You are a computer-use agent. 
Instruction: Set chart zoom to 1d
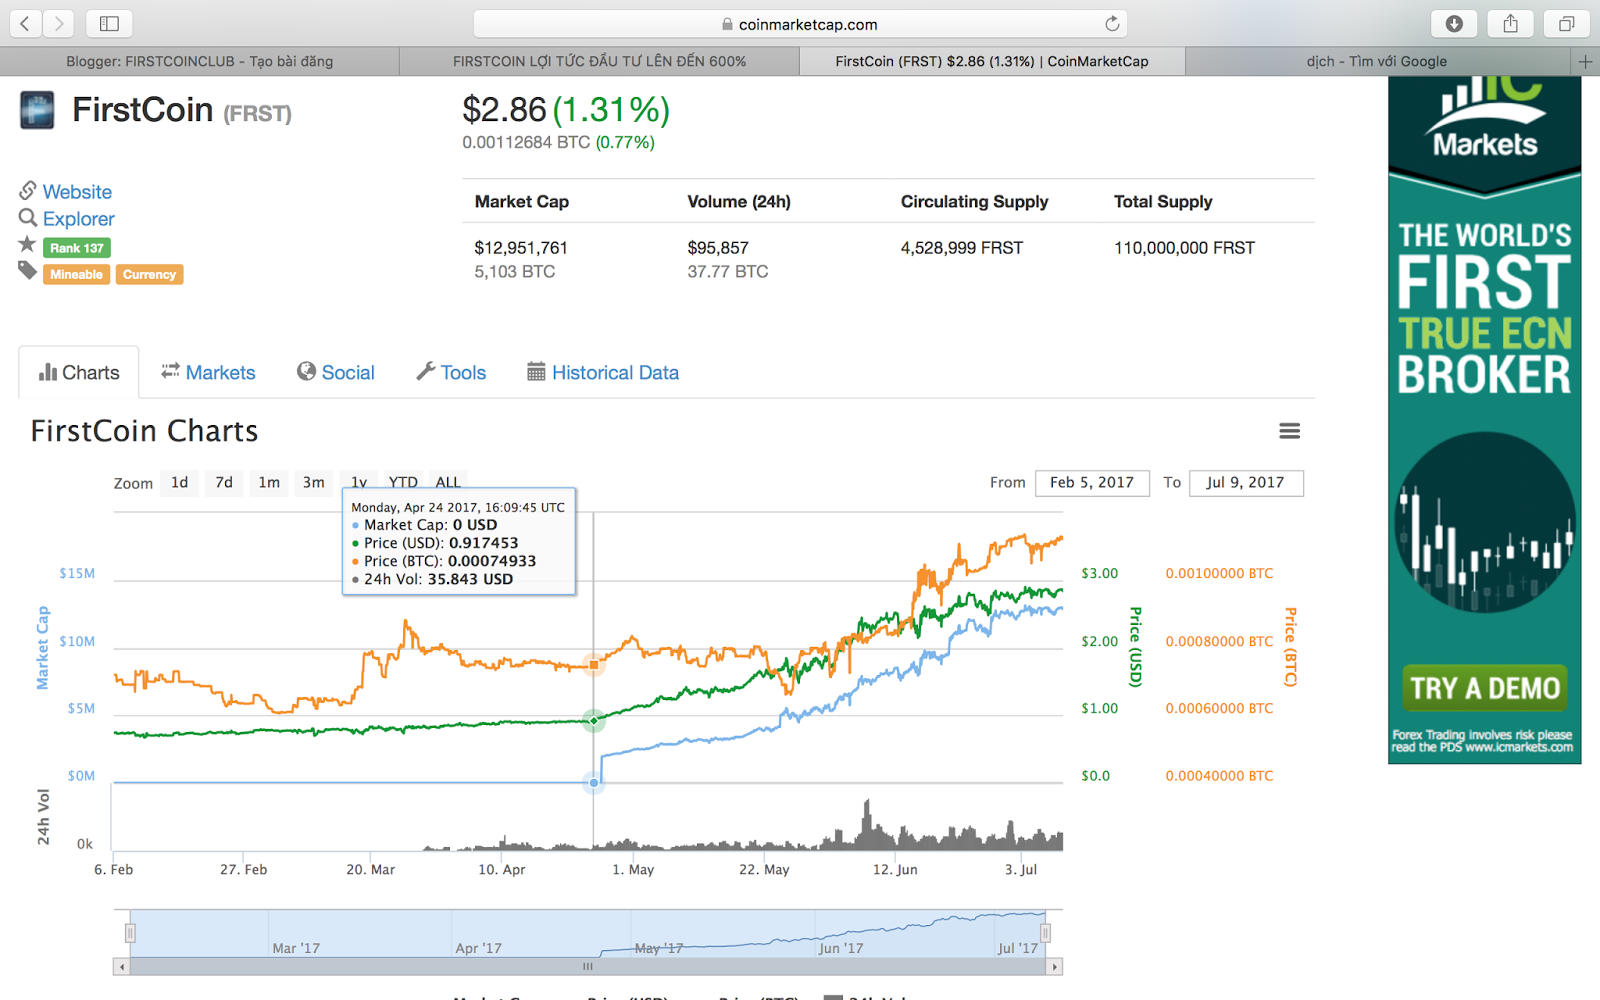tap(179, 482)
